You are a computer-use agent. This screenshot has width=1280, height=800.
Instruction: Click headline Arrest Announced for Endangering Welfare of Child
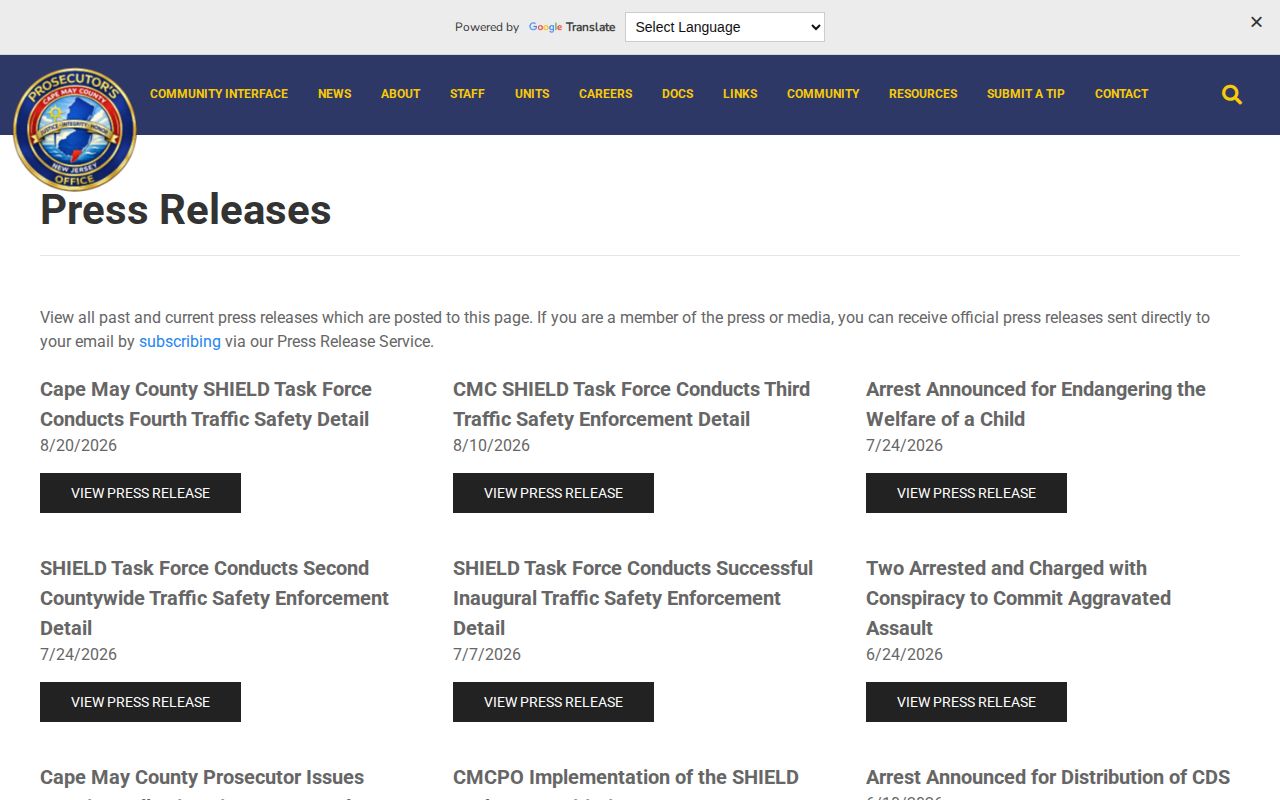coord(1036,404)
